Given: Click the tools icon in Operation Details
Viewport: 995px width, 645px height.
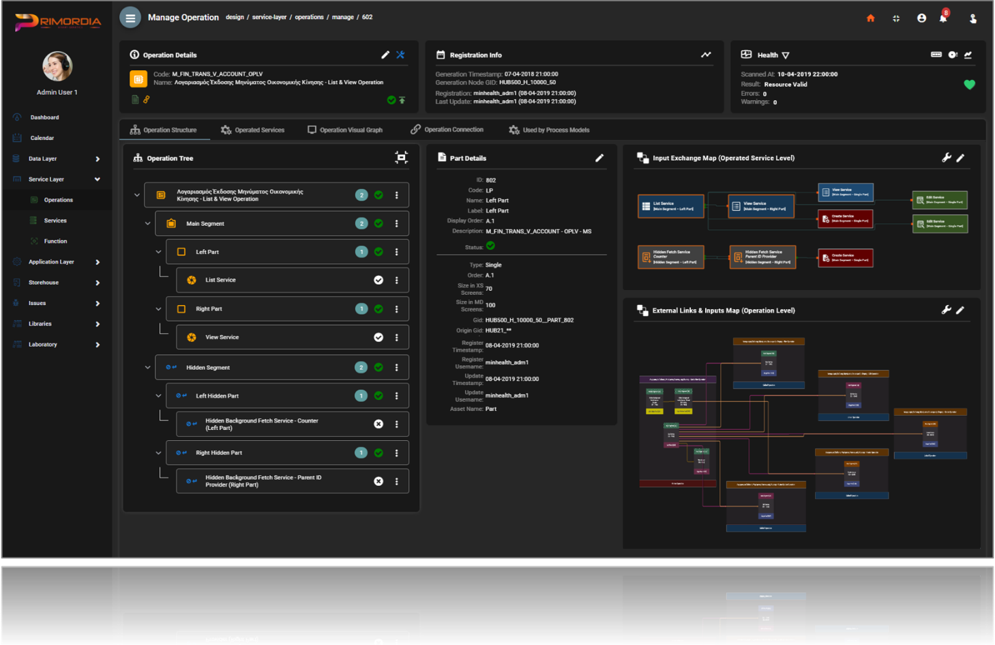Looking at the screenshot, I should click(401, 55).
